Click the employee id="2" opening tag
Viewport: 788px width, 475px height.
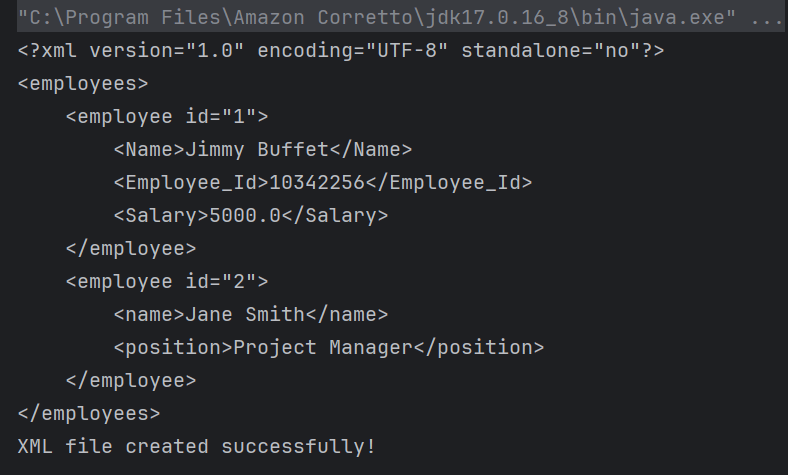[x=167, y=281]
